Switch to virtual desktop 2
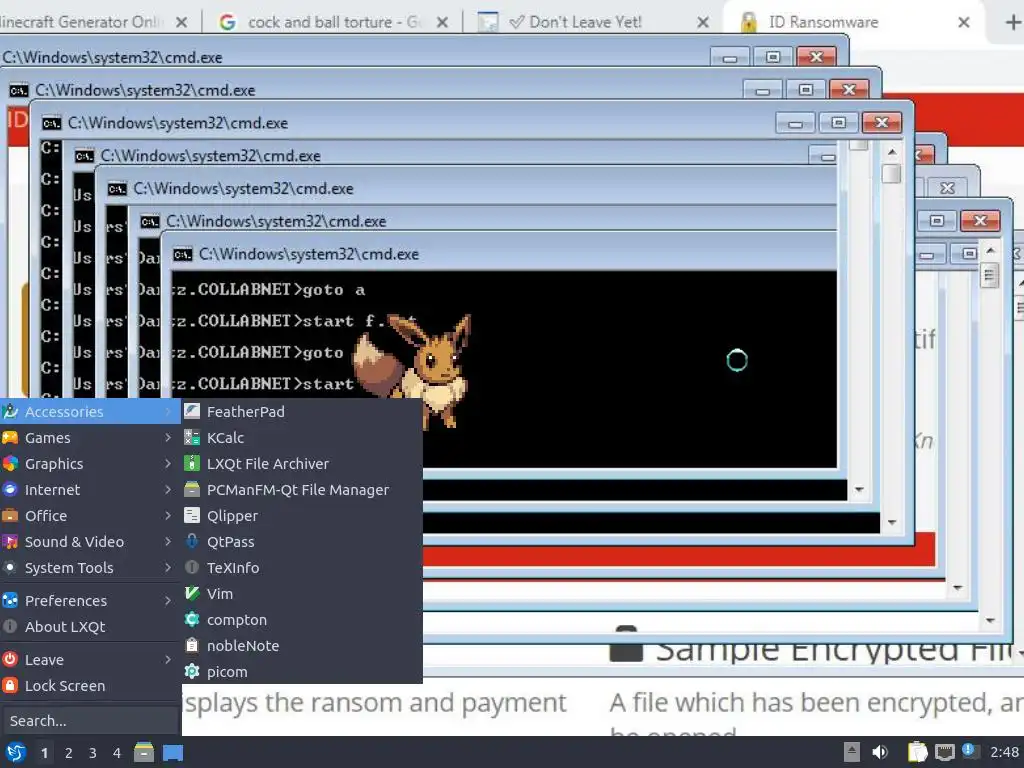The width and height of the screenshot is (1024, 768). pyautogui.click(x=69, y=753)
